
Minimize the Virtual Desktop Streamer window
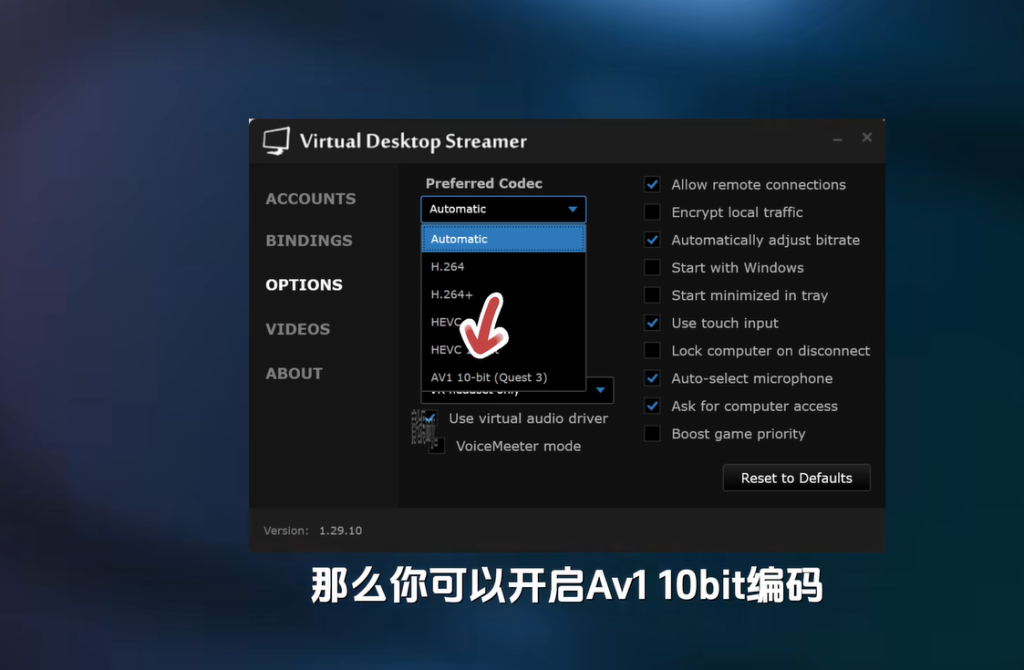[837, 138]
